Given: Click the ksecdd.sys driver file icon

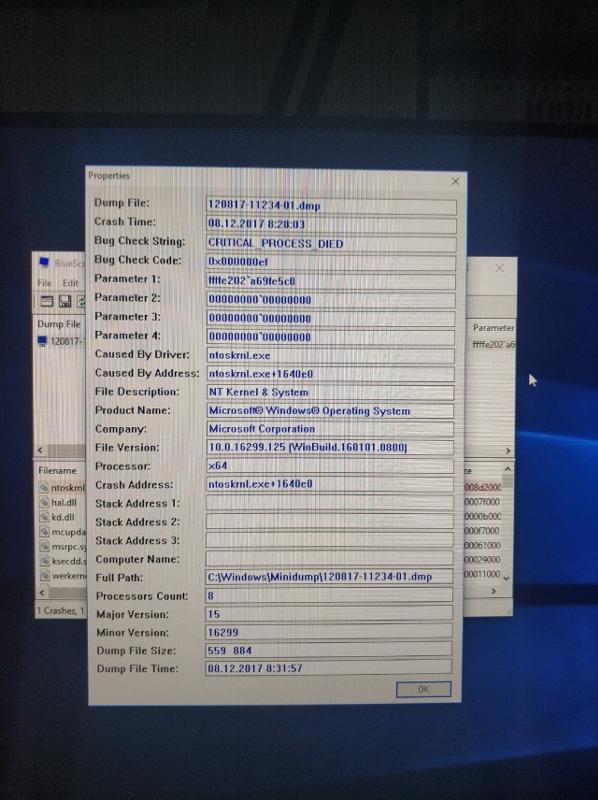Looking at the screenshot, I should [44, 561].
